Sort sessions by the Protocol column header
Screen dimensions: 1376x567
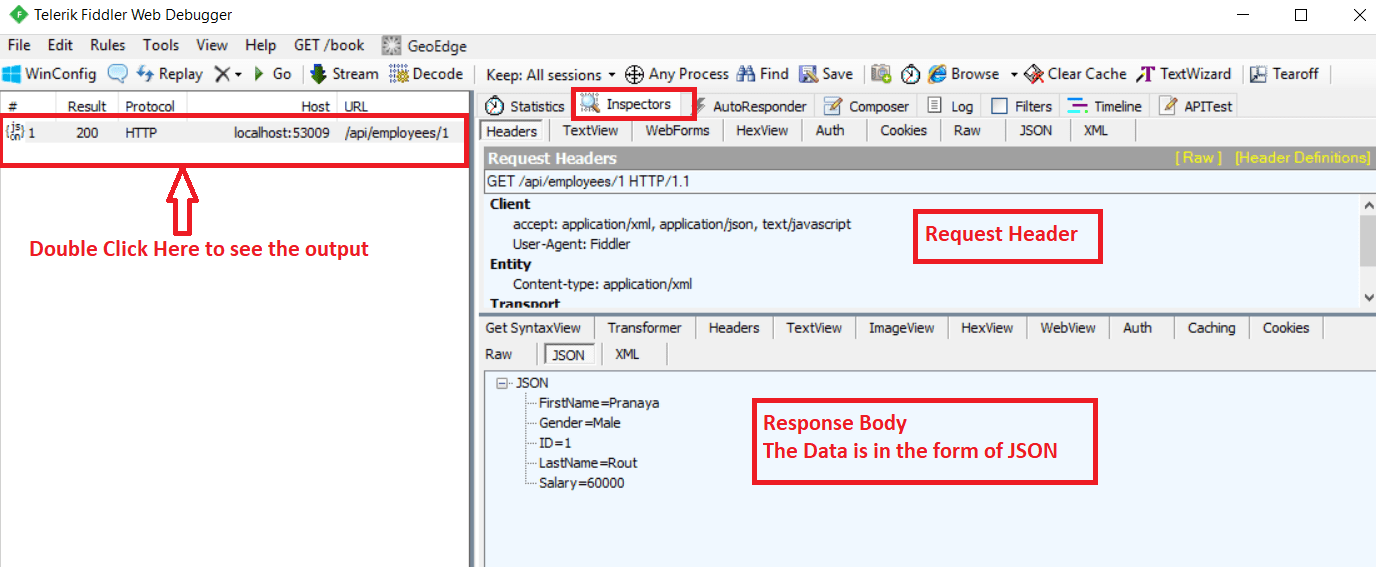[150, 106]
